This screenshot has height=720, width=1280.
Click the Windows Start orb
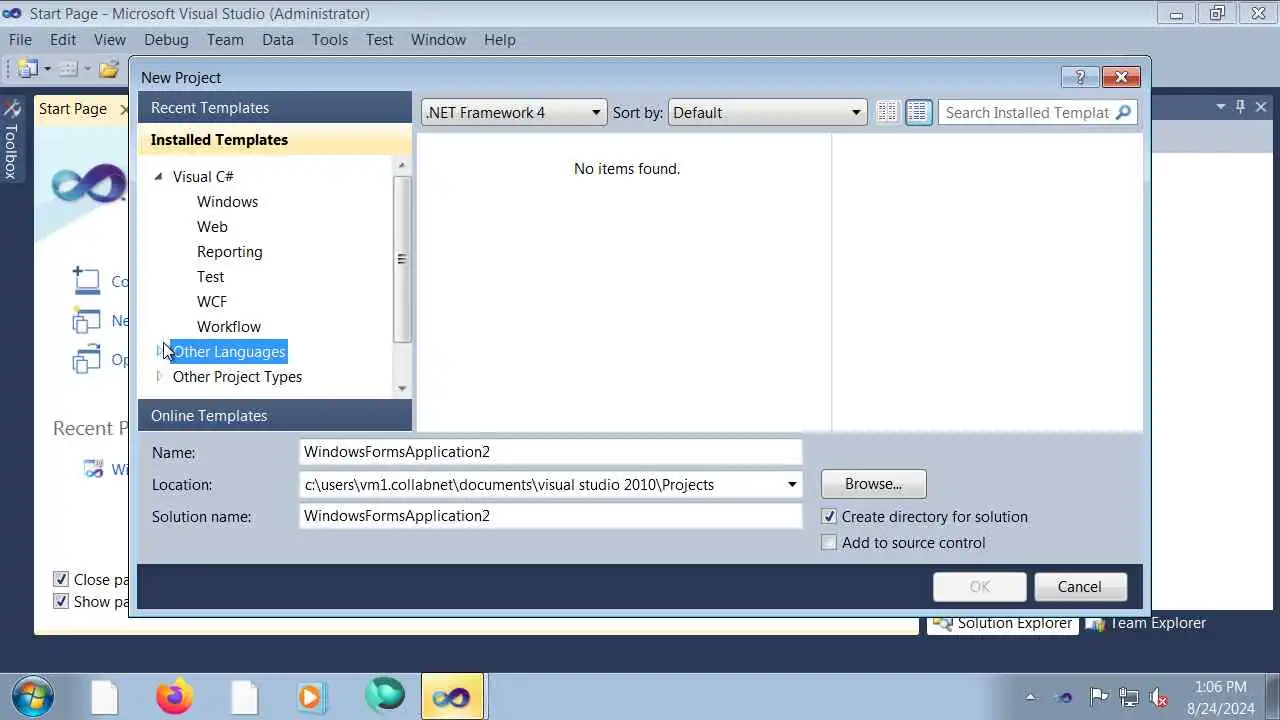point(33,696)
